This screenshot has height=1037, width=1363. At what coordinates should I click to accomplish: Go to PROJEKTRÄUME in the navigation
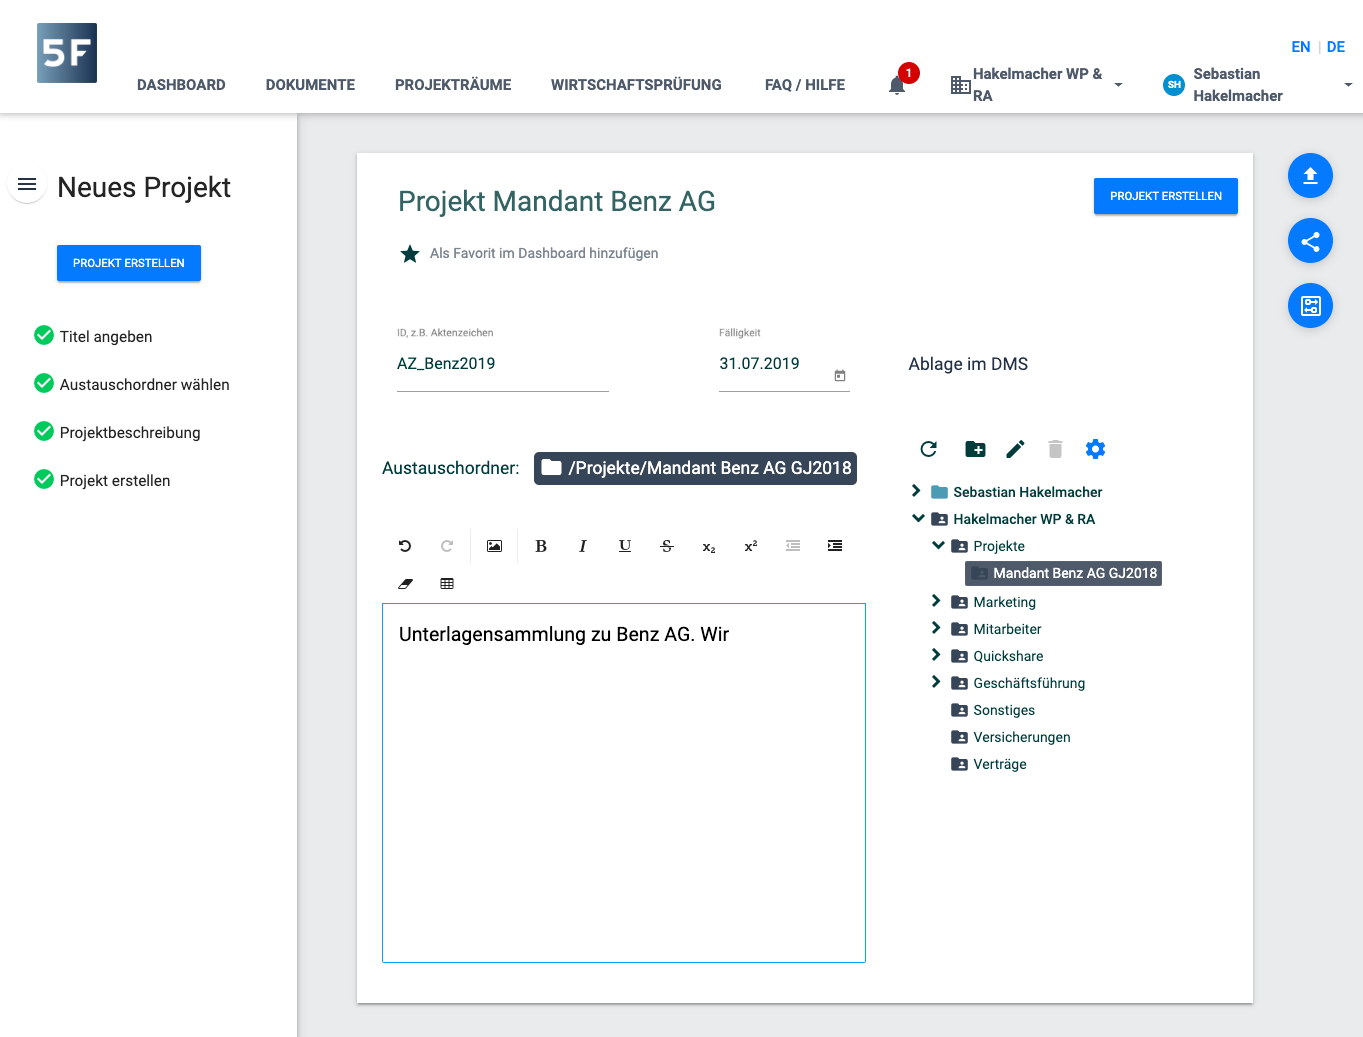[x=453, y=85]
